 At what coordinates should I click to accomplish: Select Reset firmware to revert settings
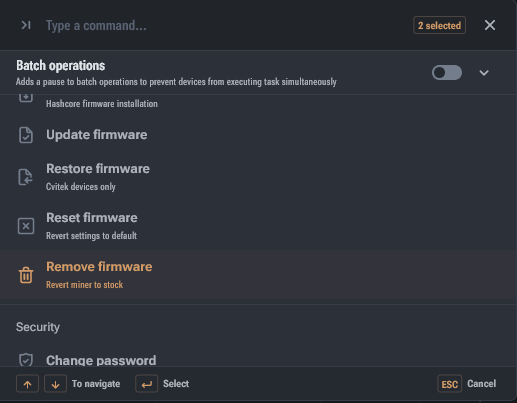tap(258, 226)
